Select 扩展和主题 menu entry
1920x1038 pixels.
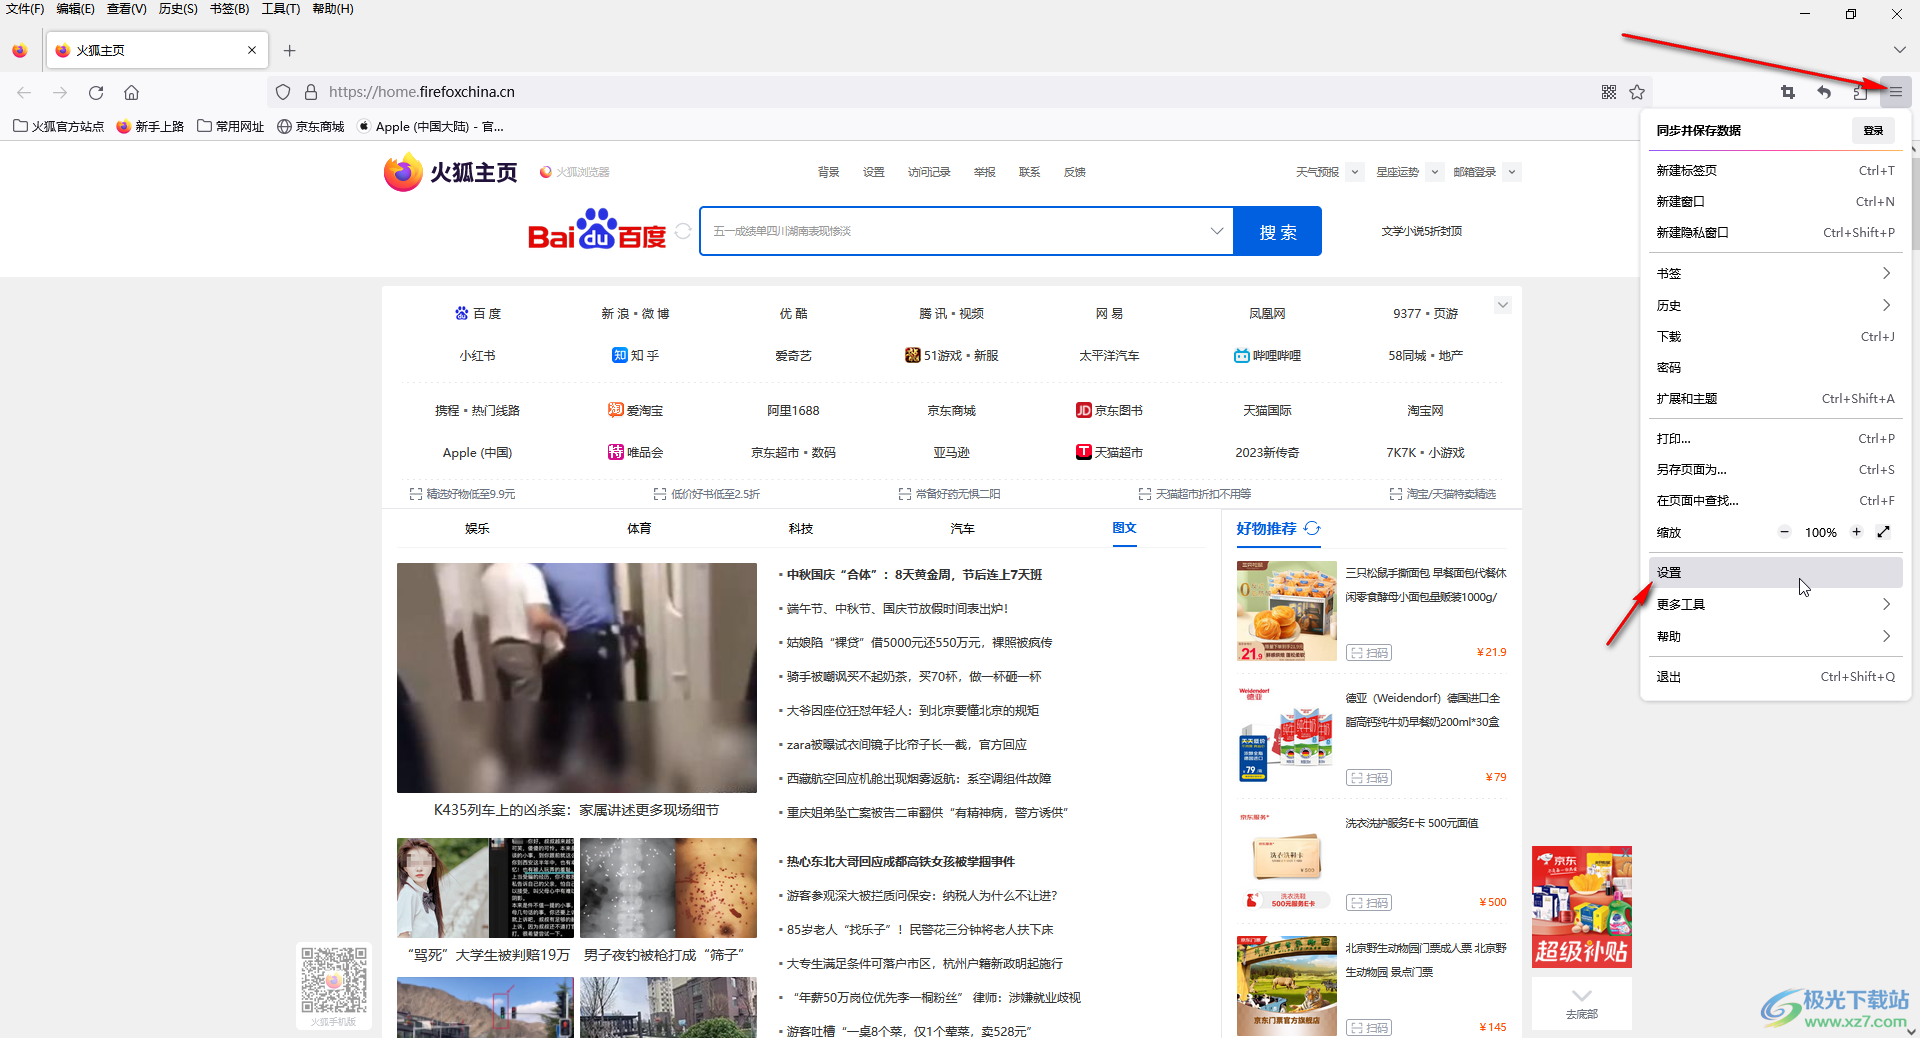pyautogui.click(x=1775, y=398)
